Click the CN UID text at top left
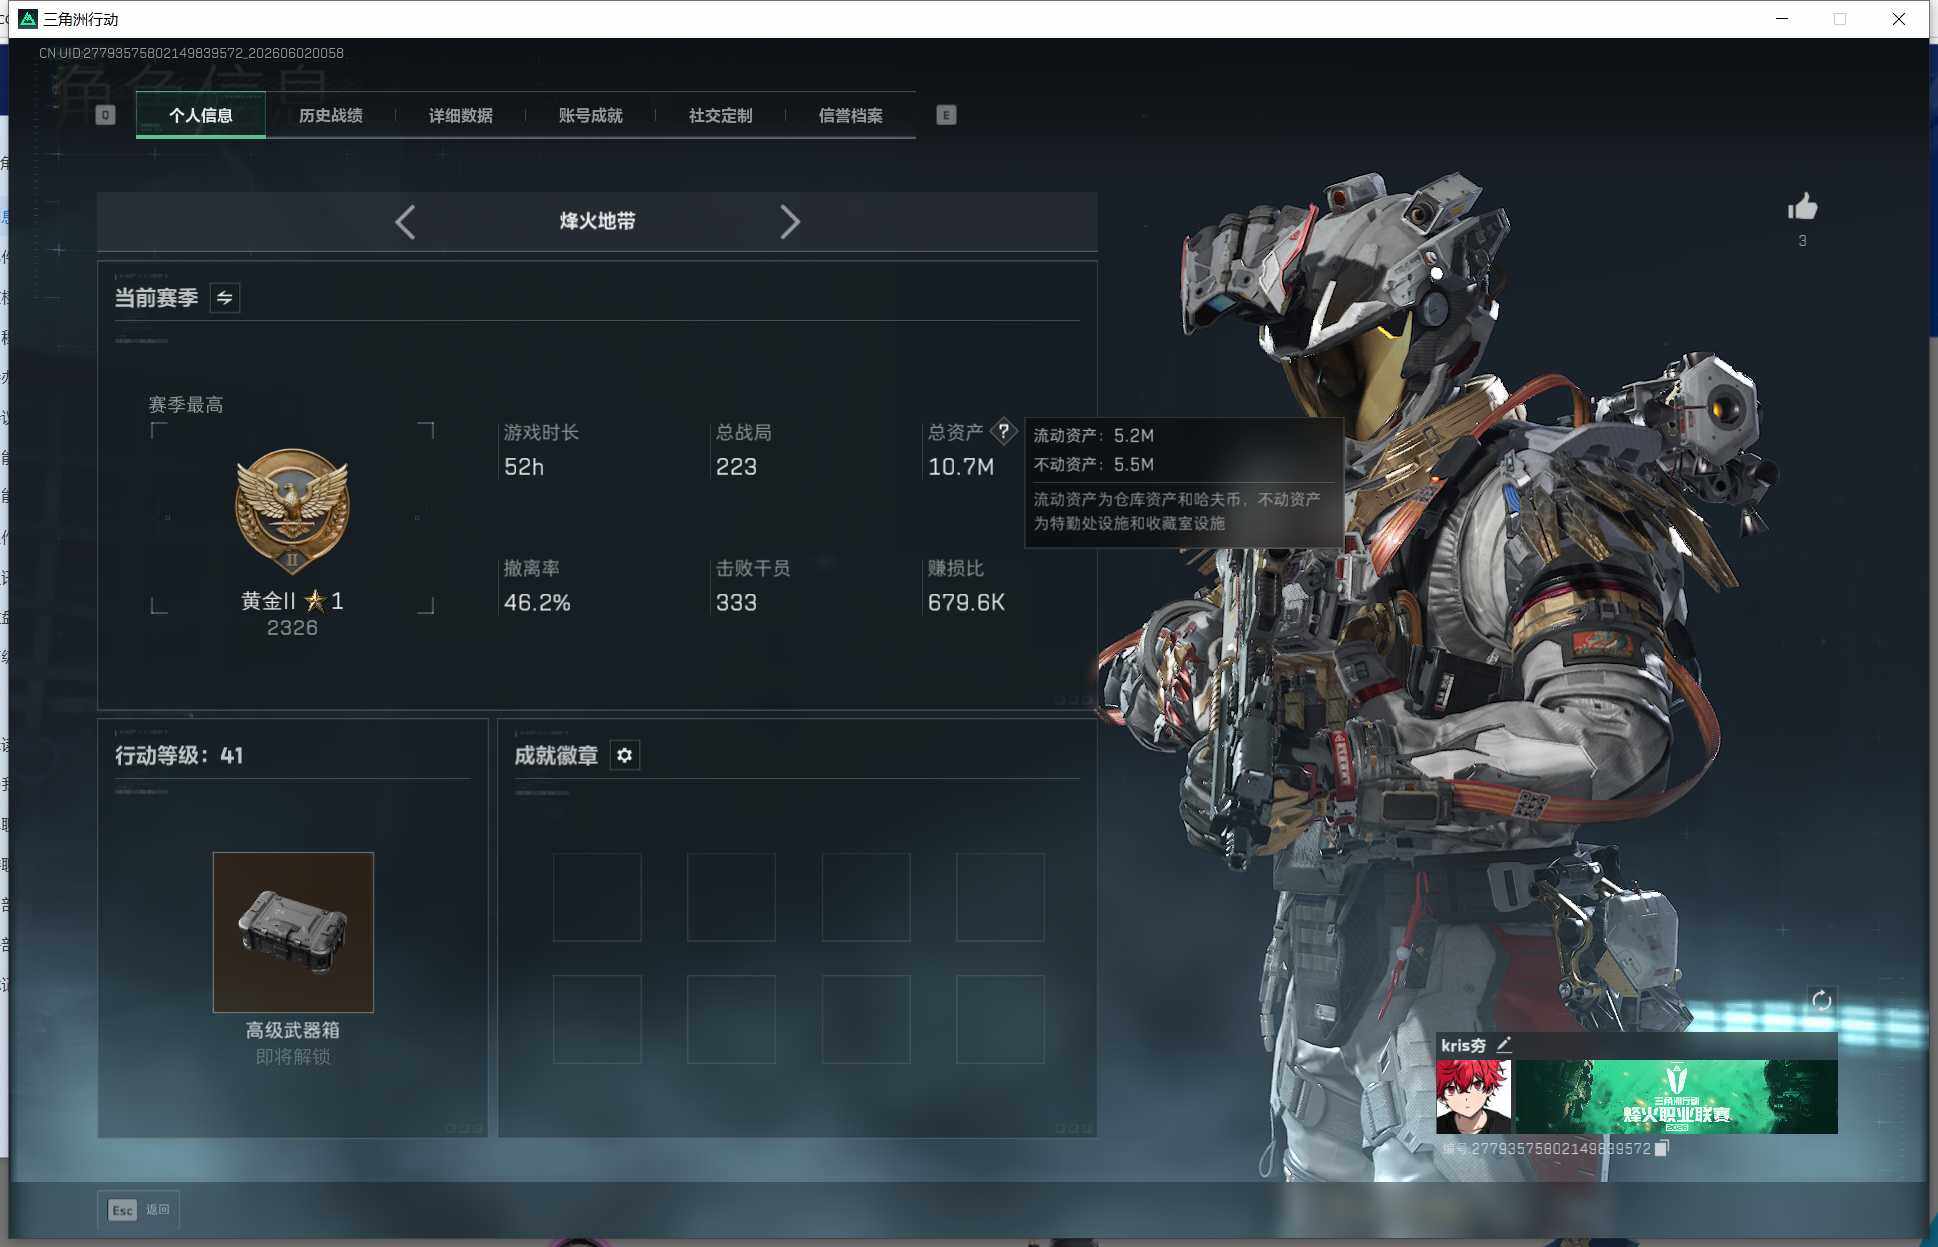The image size is (1938, 1247). point(191,53)
